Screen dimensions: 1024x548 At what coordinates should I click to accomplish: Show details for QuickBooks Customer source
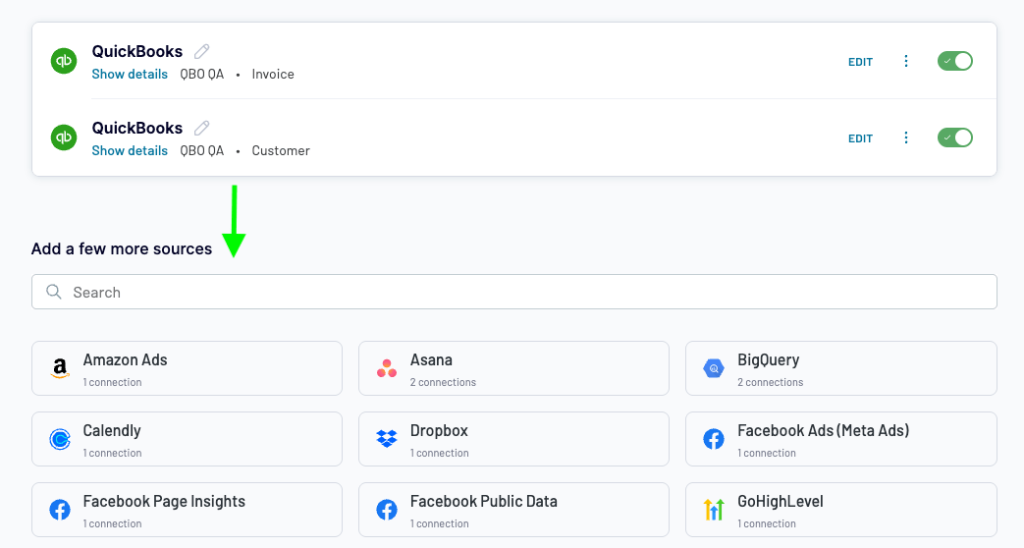point(129,150)
